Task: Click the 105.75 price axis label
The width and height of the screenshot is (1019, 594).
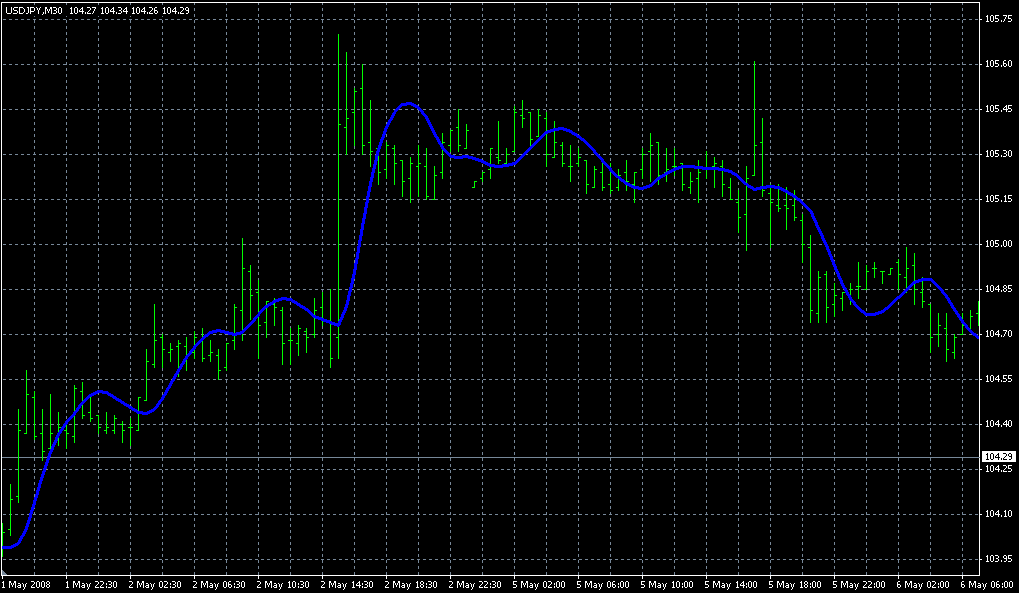Action: [999, 19]
